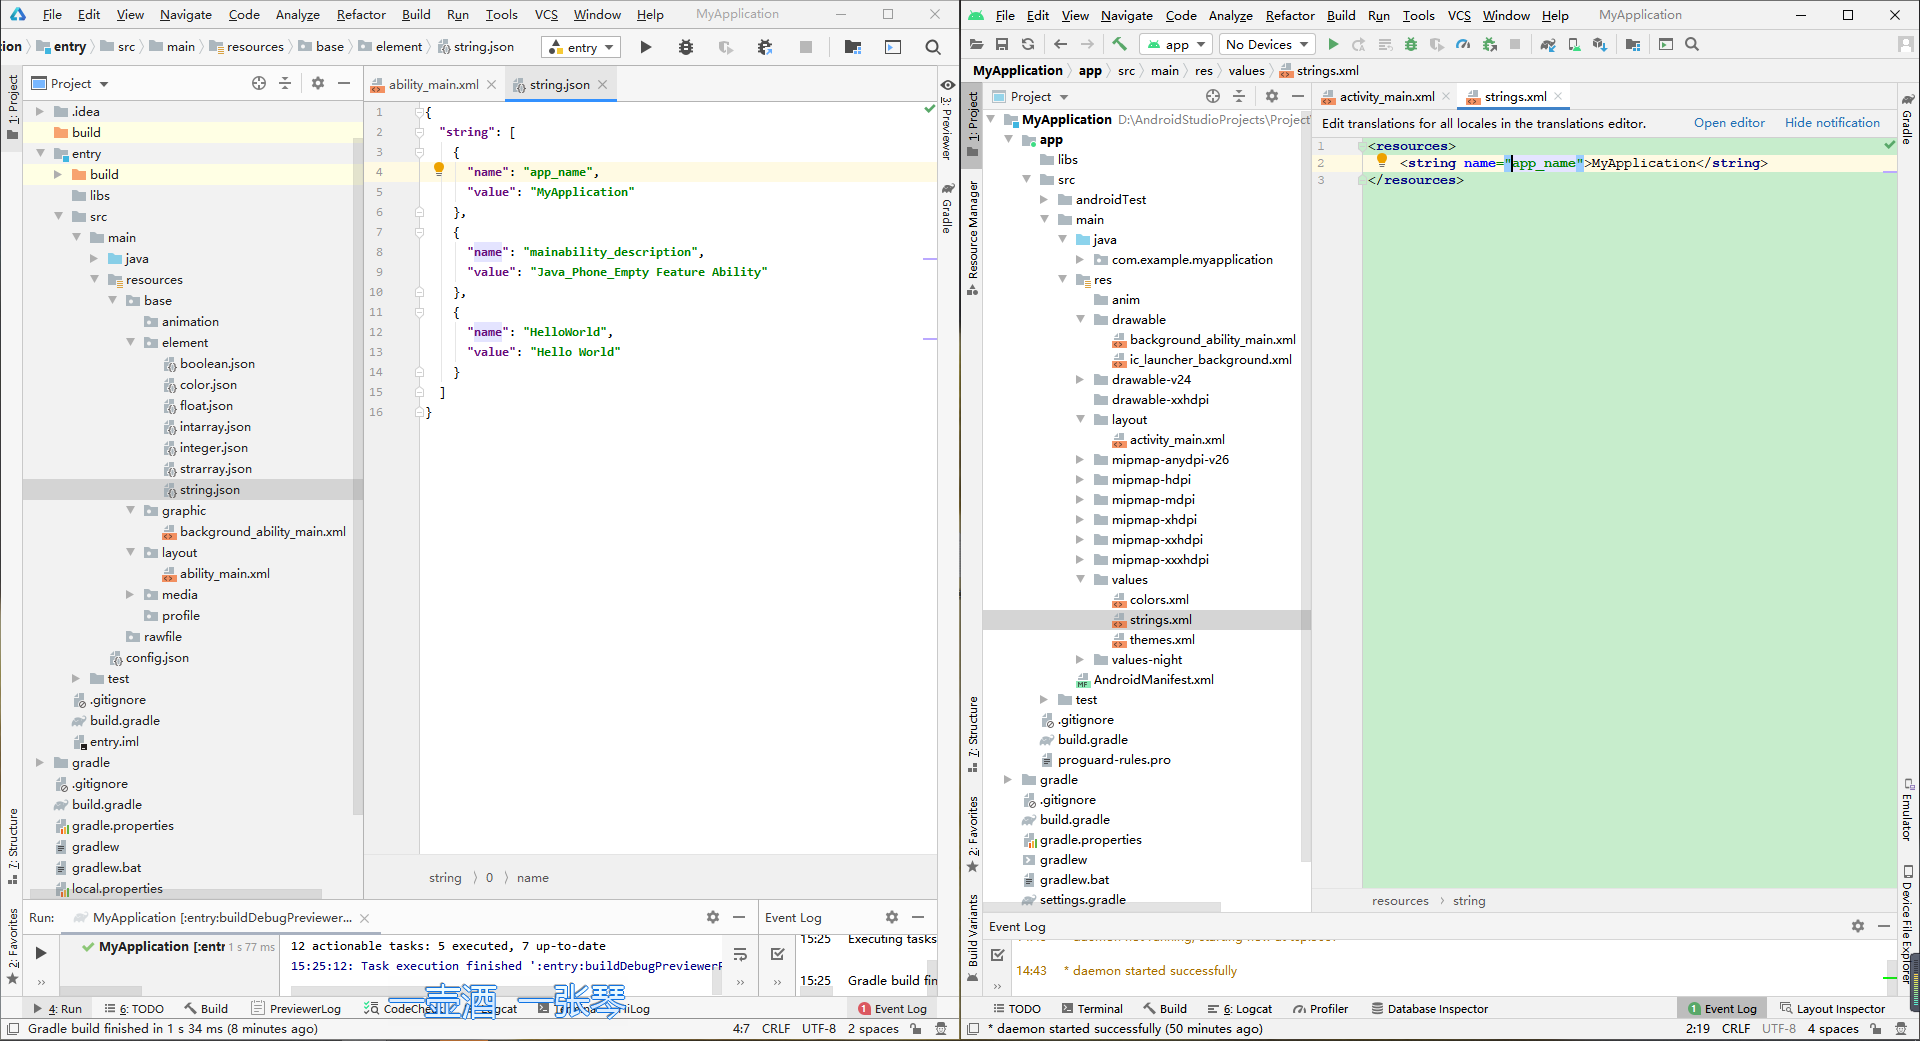
Task: Toggle the Previewer tool window on left window's right edge
Action: click(947, 121)
